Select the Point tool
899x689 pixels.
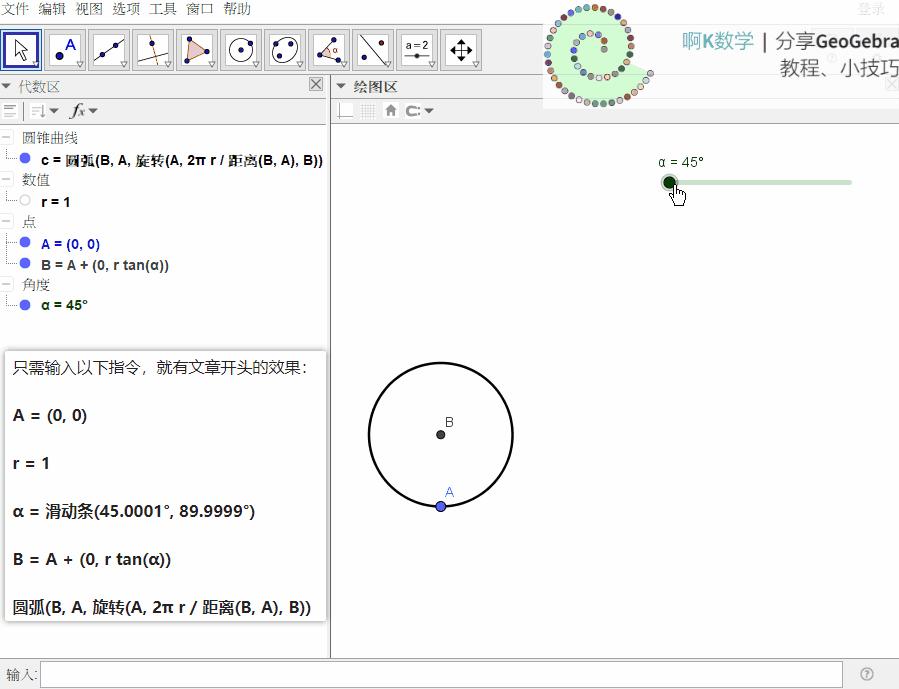[x=66, y=48]
